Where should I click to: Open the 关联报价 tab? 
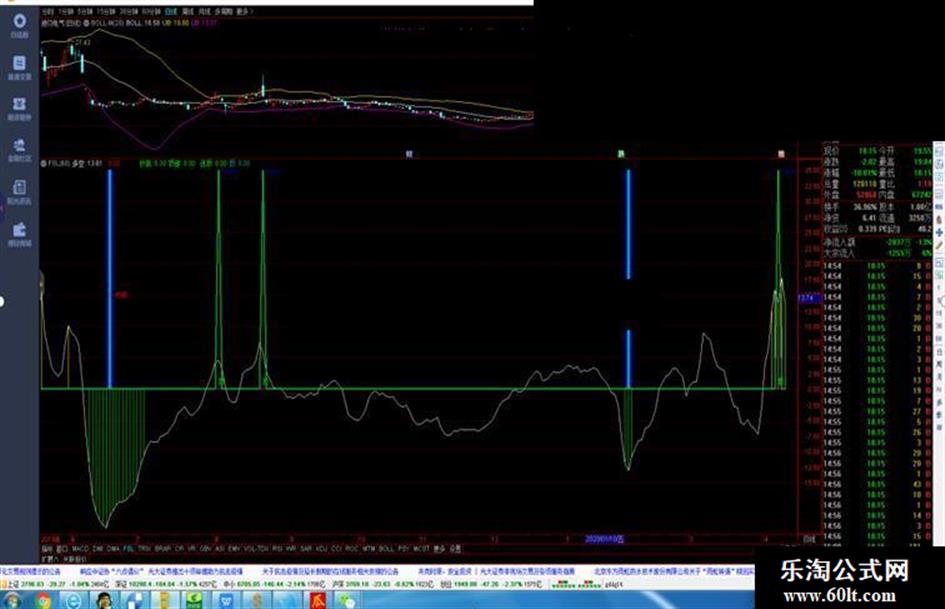[75, 559]
